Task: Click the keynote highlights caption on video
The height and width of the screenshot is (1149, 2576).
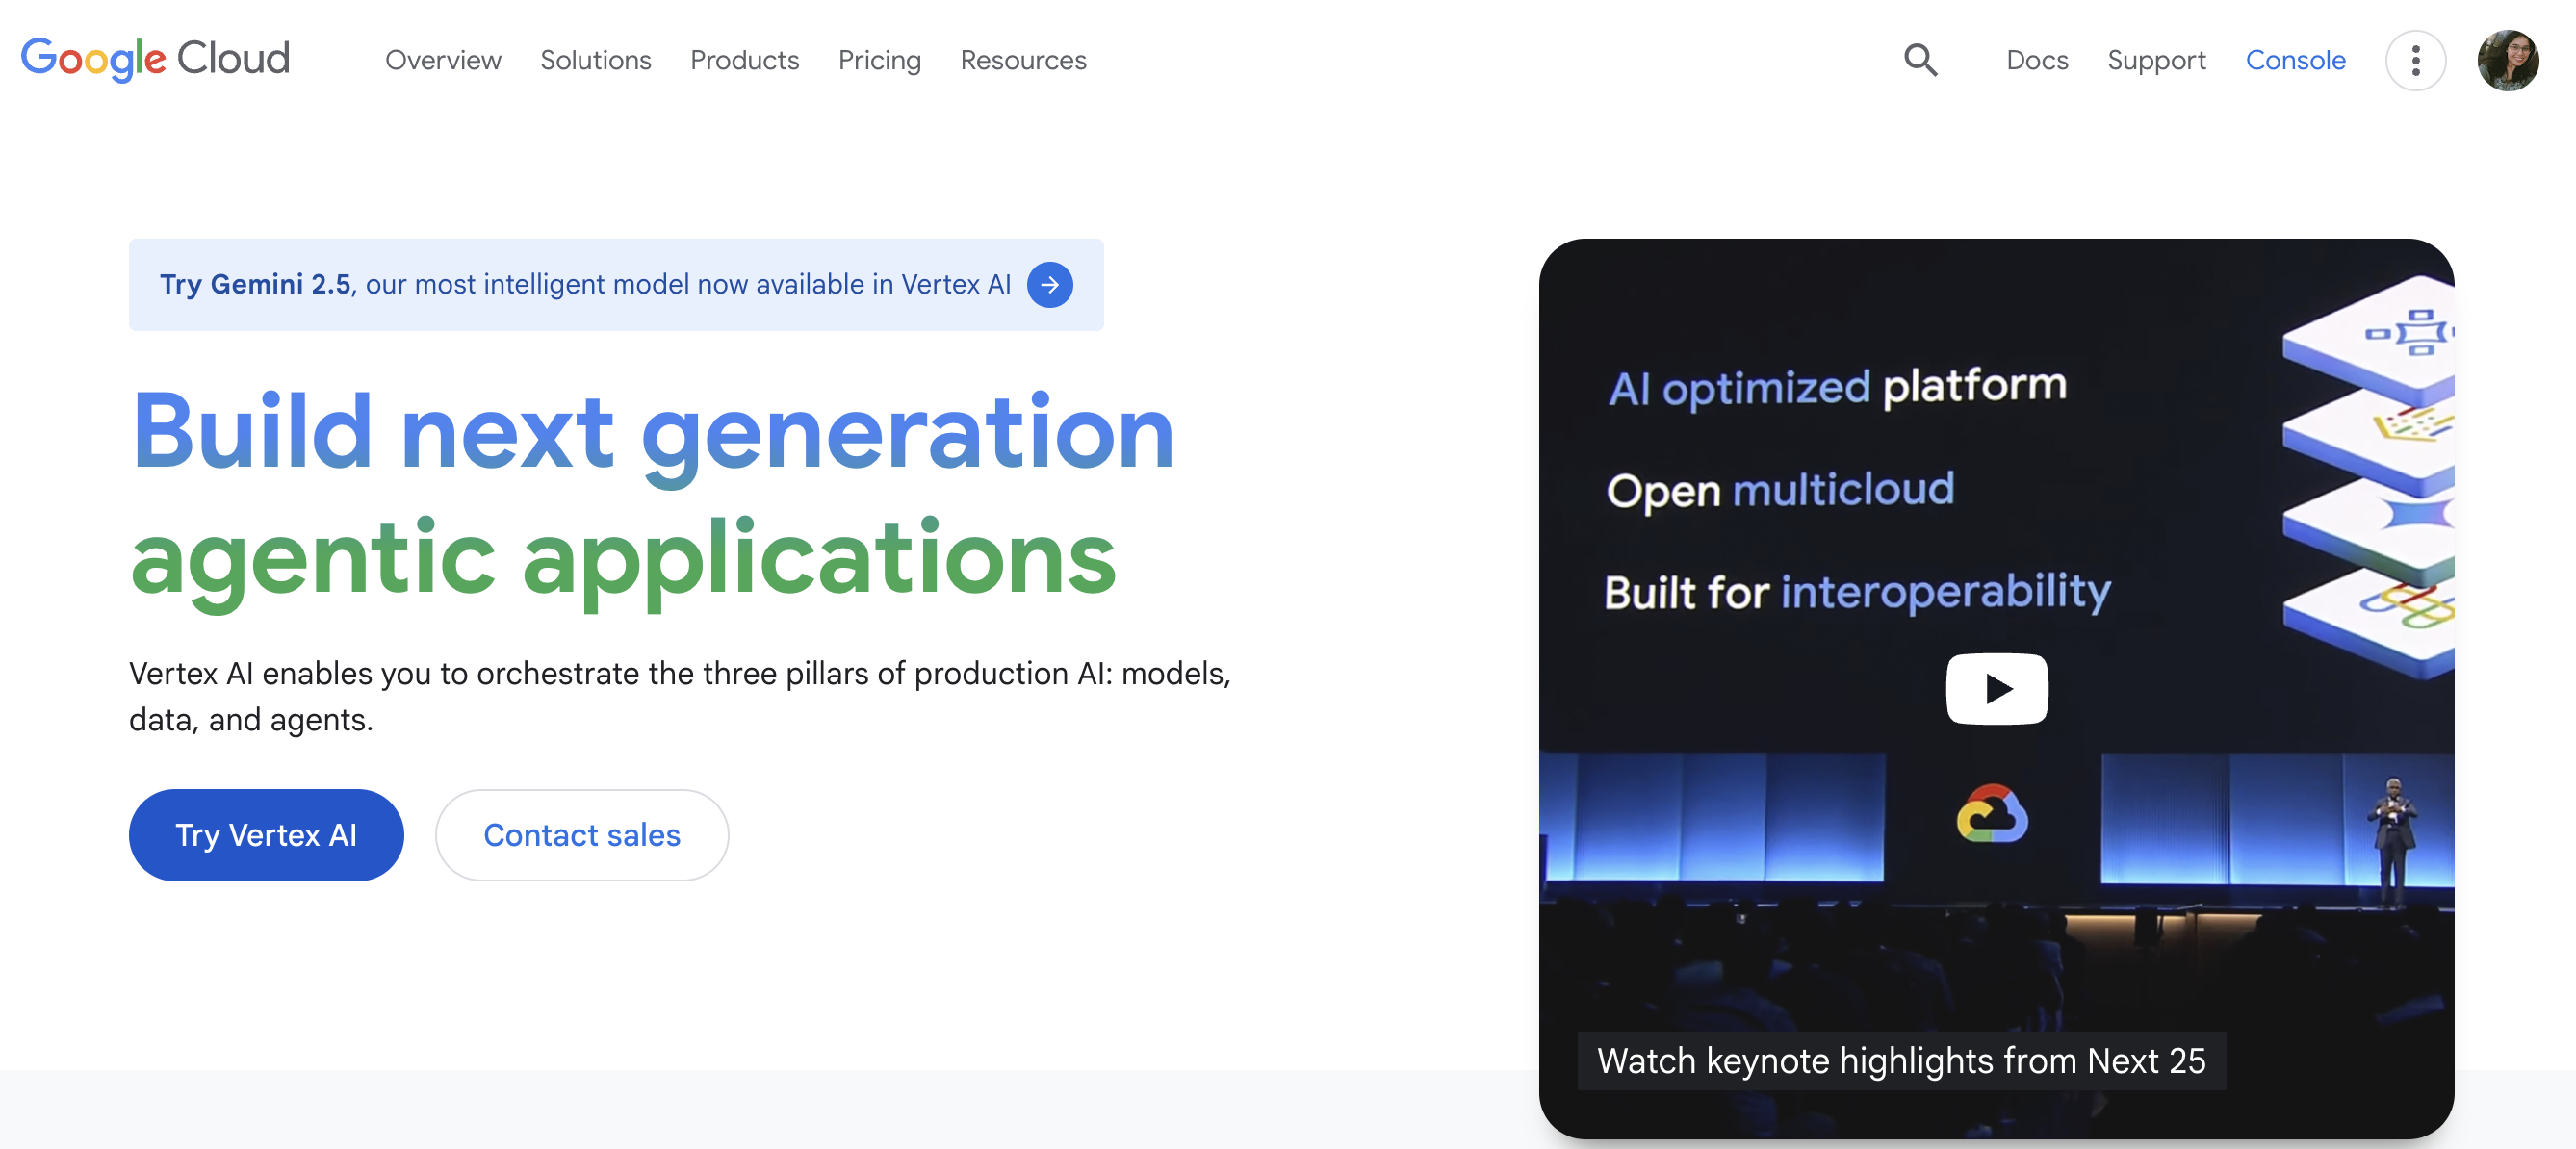Action: point(1900,1060)
